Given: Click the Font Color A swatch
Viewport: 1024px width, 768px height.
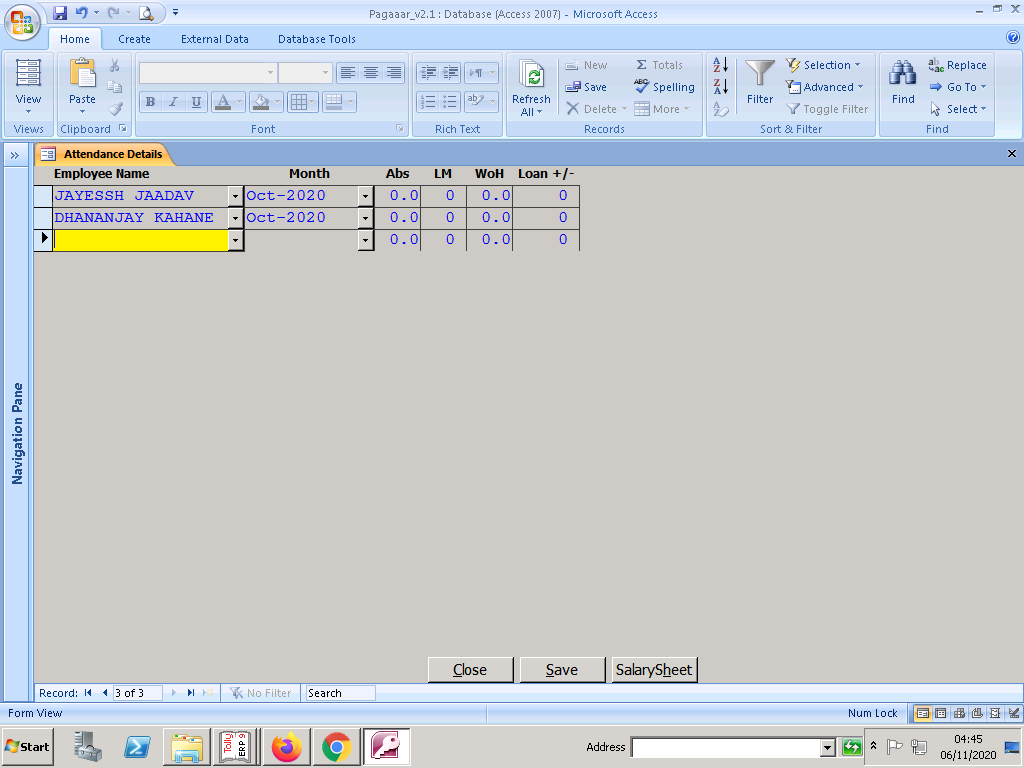Looking at the screenshot, I should 223,102.
